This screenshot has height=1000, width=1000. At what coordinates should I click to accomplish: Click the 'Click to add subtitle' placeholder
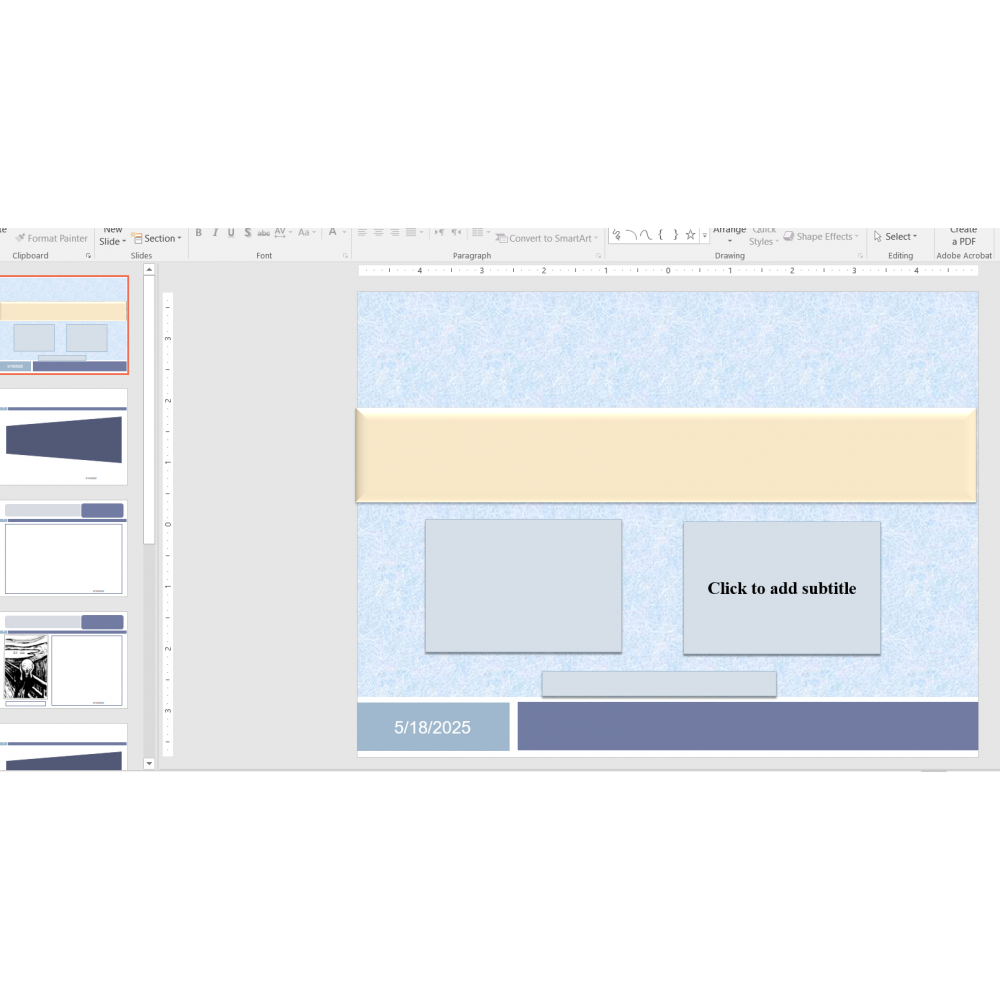[x=781, y=588]
